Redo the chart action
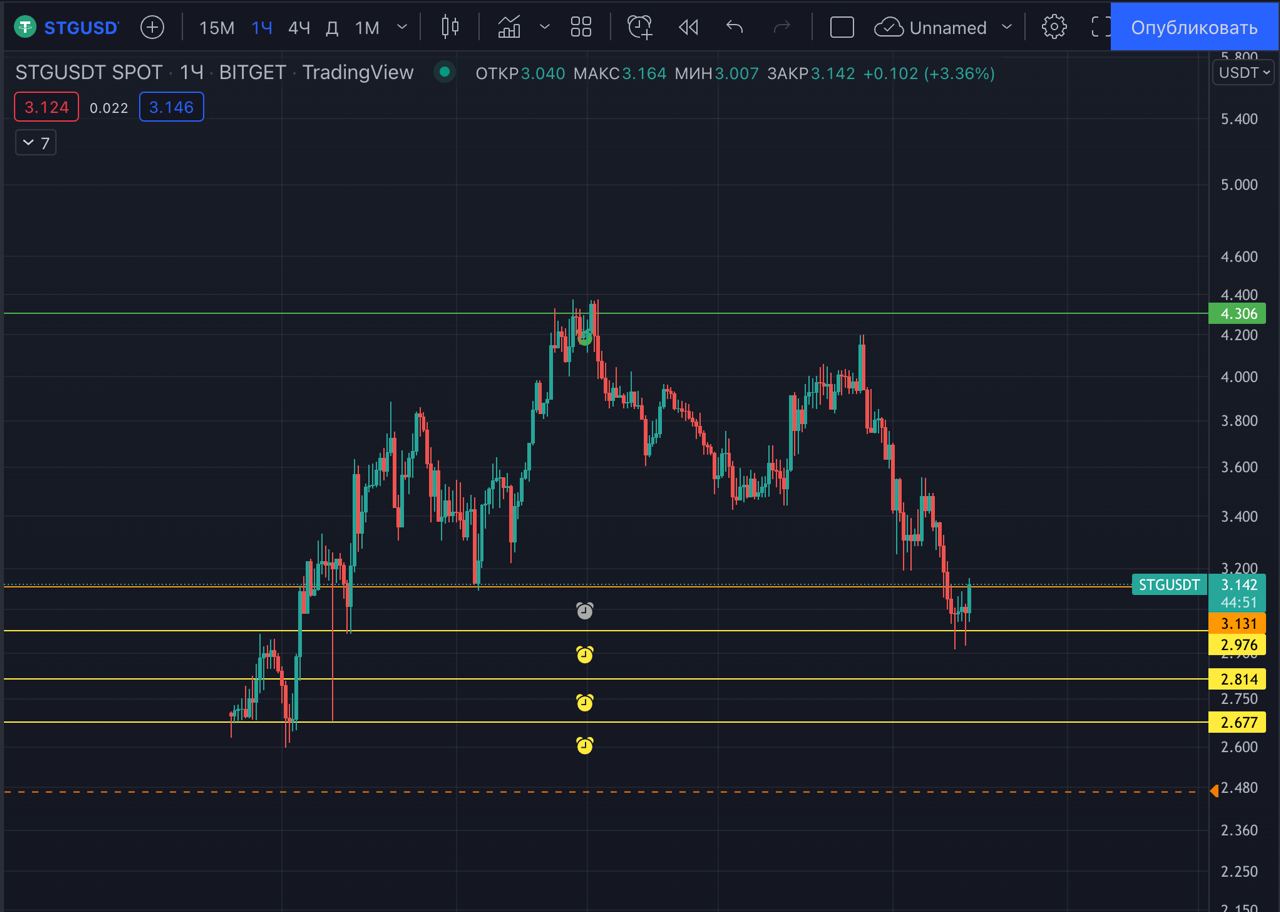The image size is (1280, 912). point(782,27)
